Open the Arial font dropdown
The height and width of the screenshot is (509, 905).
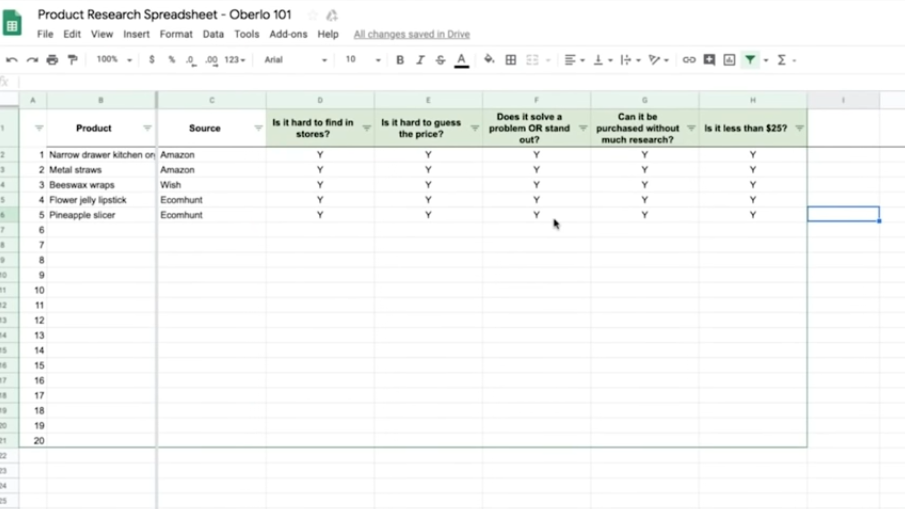[x=295, y=60]
